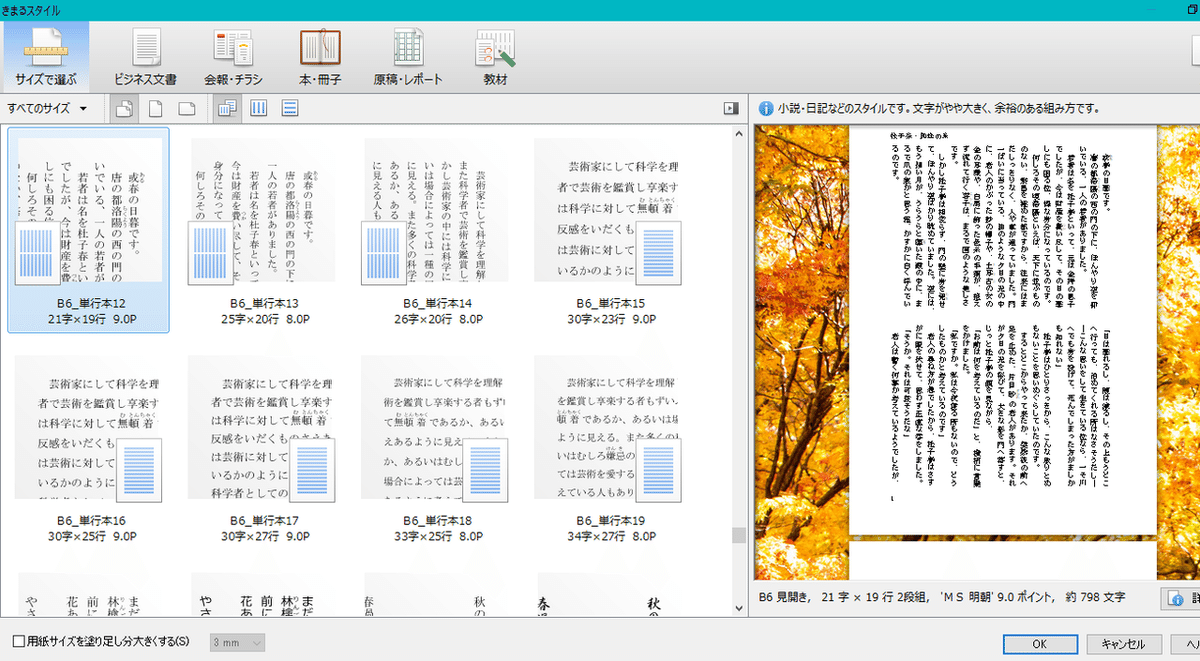This screenshot has height=661, width=1200.
Task: Filter to portrait paper orientation
Action: [x=155, y=108]
